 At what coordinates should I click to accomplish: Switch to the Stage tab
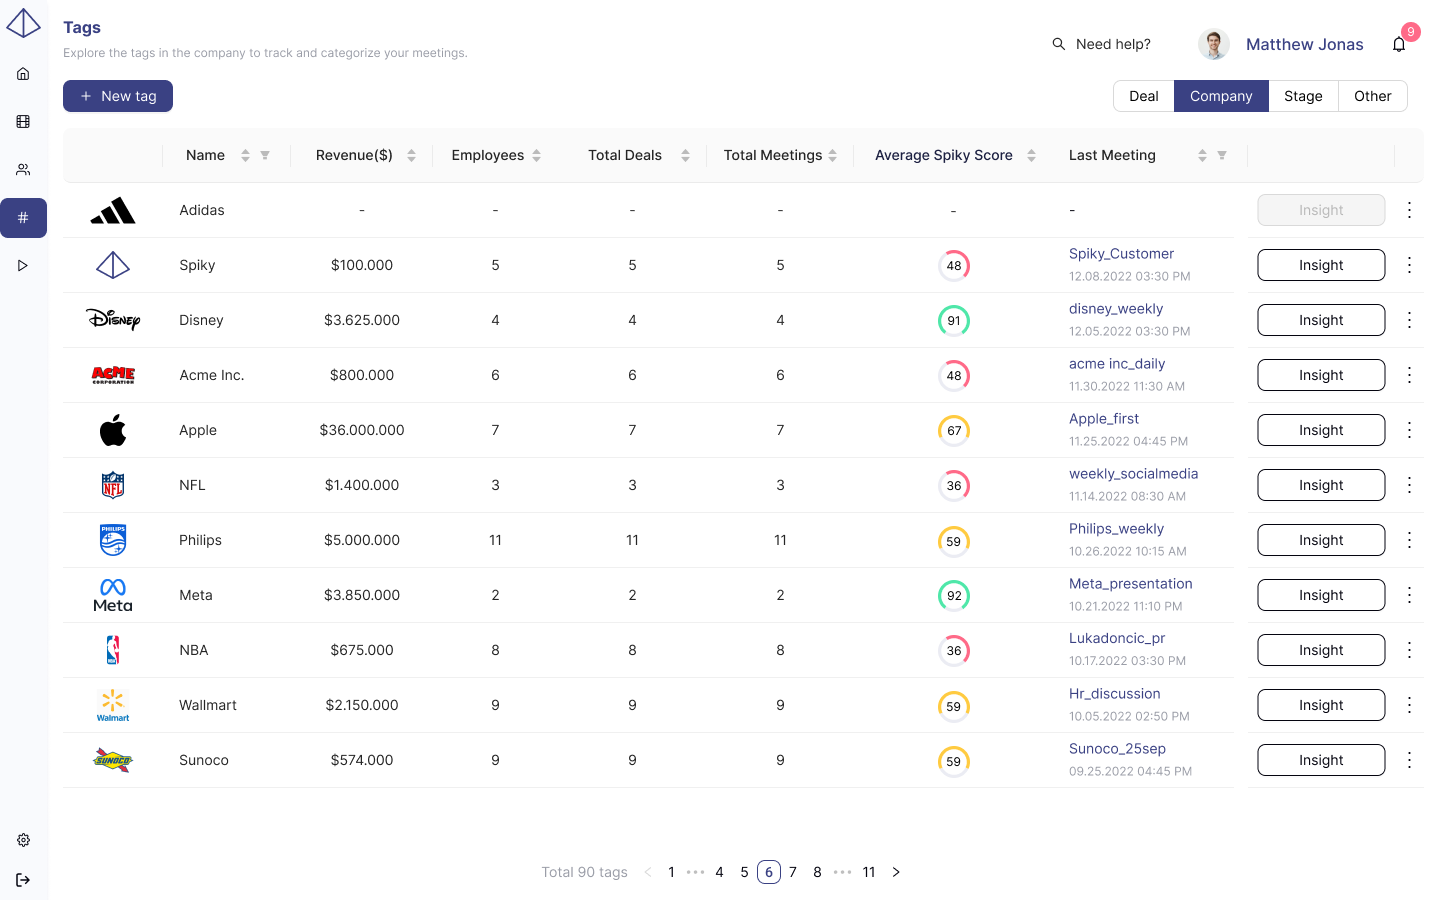(x=1303, y=96)
